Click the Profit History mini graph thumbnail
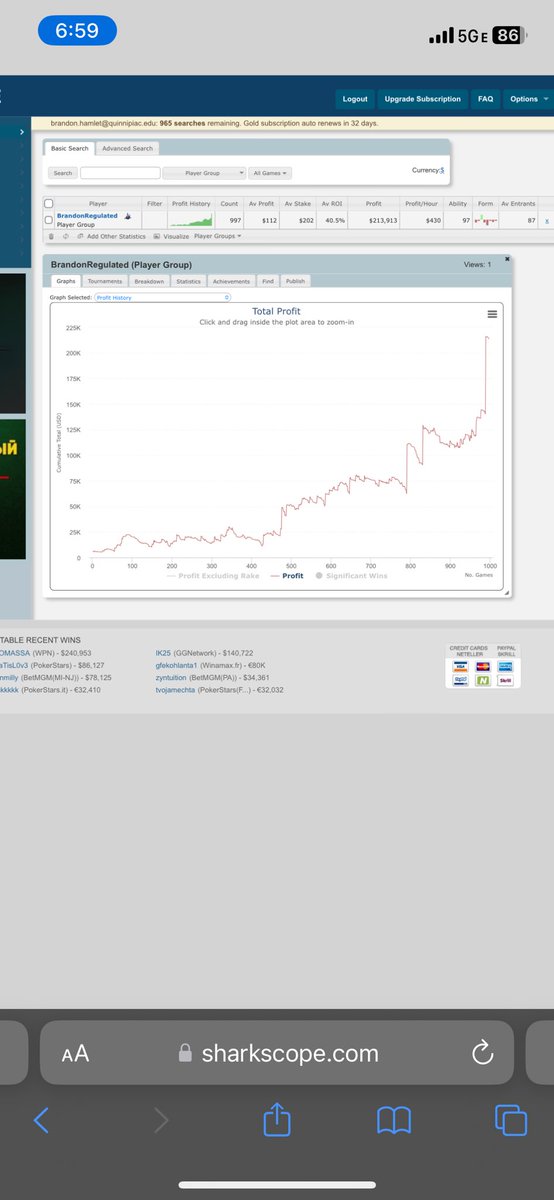554x1200 pixels. tap(192, 219)
